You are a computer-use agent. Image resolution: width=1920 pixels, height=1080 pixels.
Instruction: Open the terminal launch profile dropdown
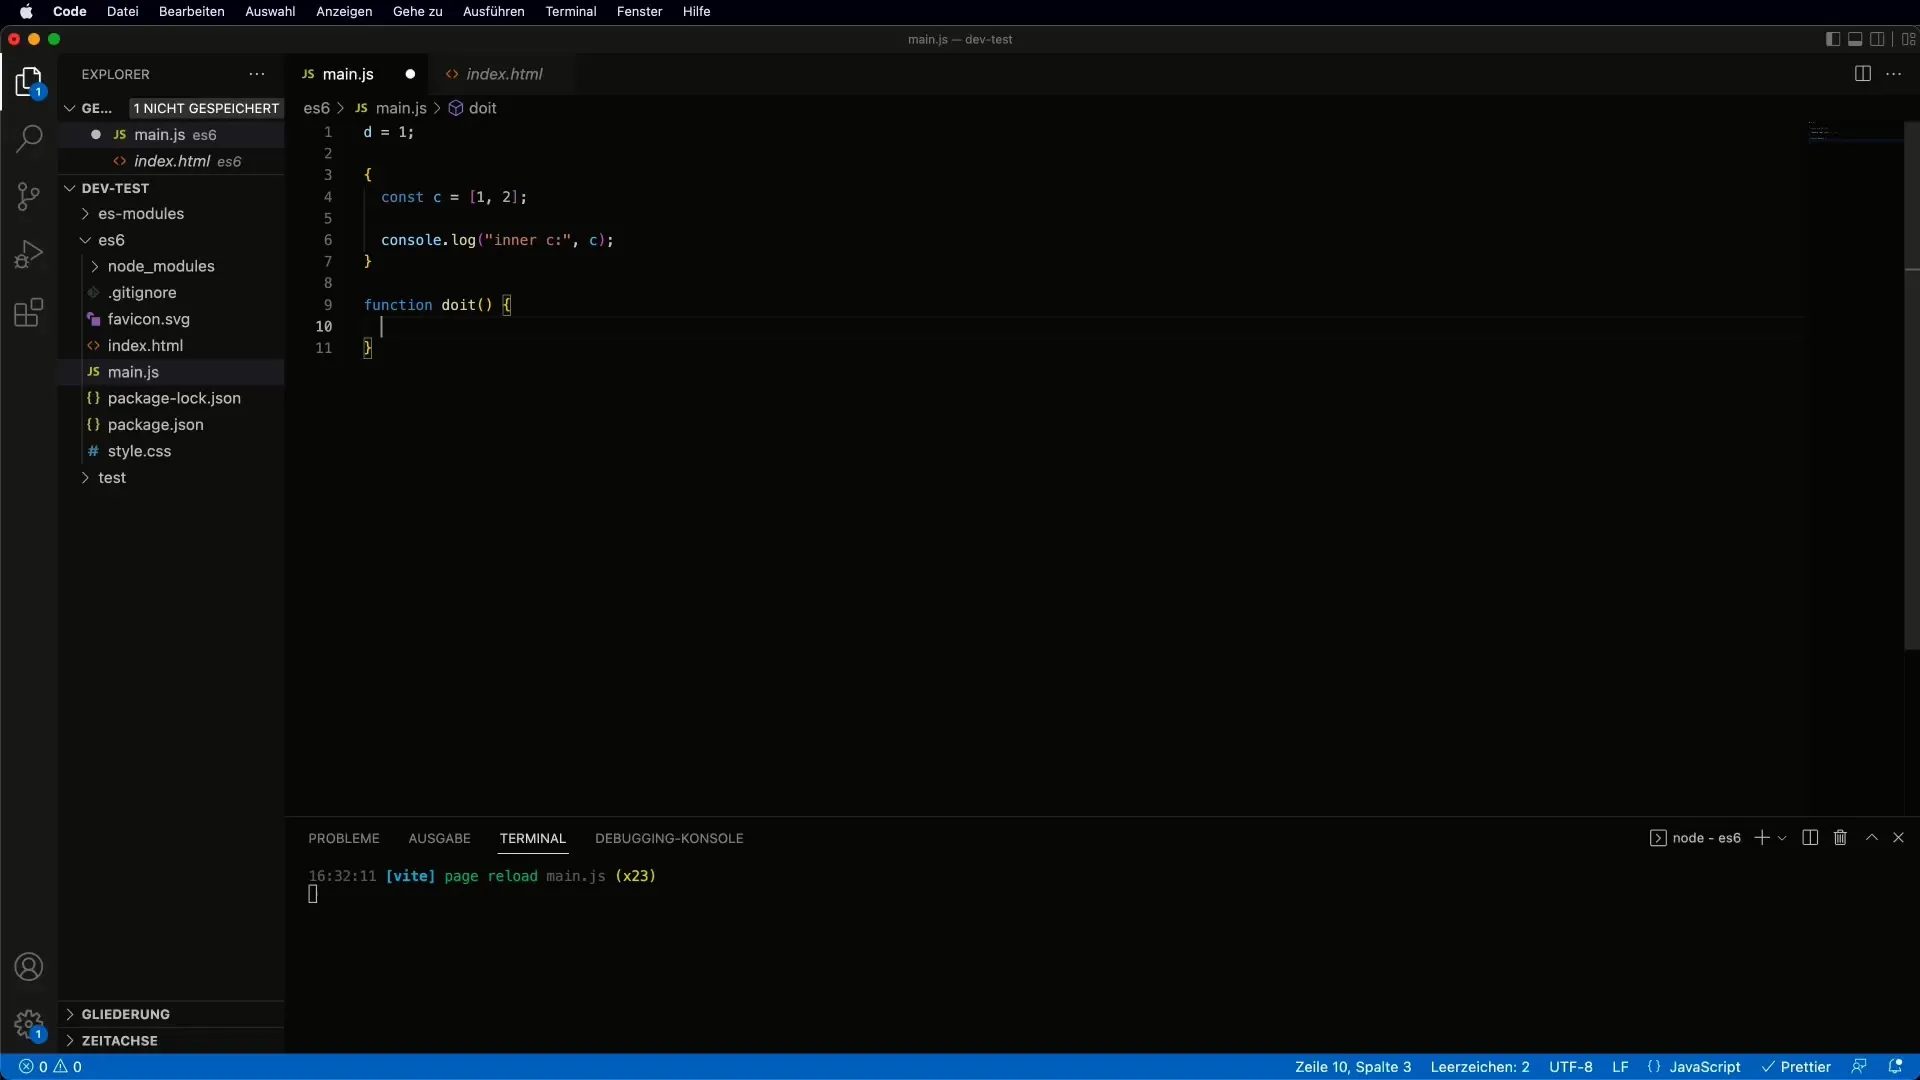tap(1782, 838)
